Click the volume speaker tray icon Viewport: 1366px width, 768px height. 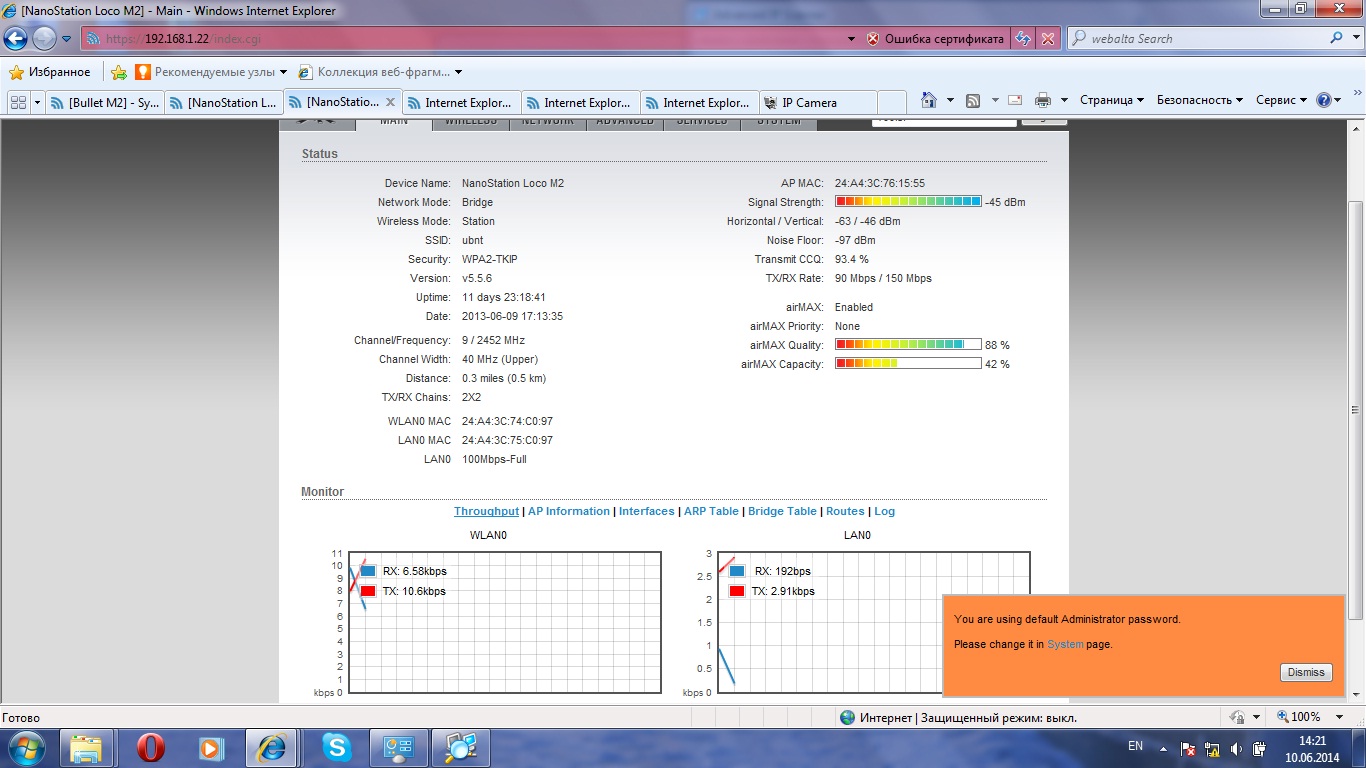coord(1237,749)
